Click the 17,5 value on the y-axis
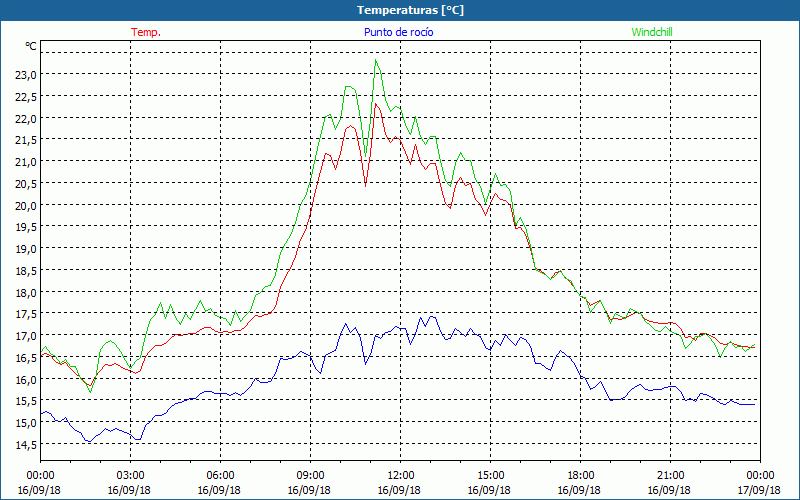 click(x=26, y=314)
